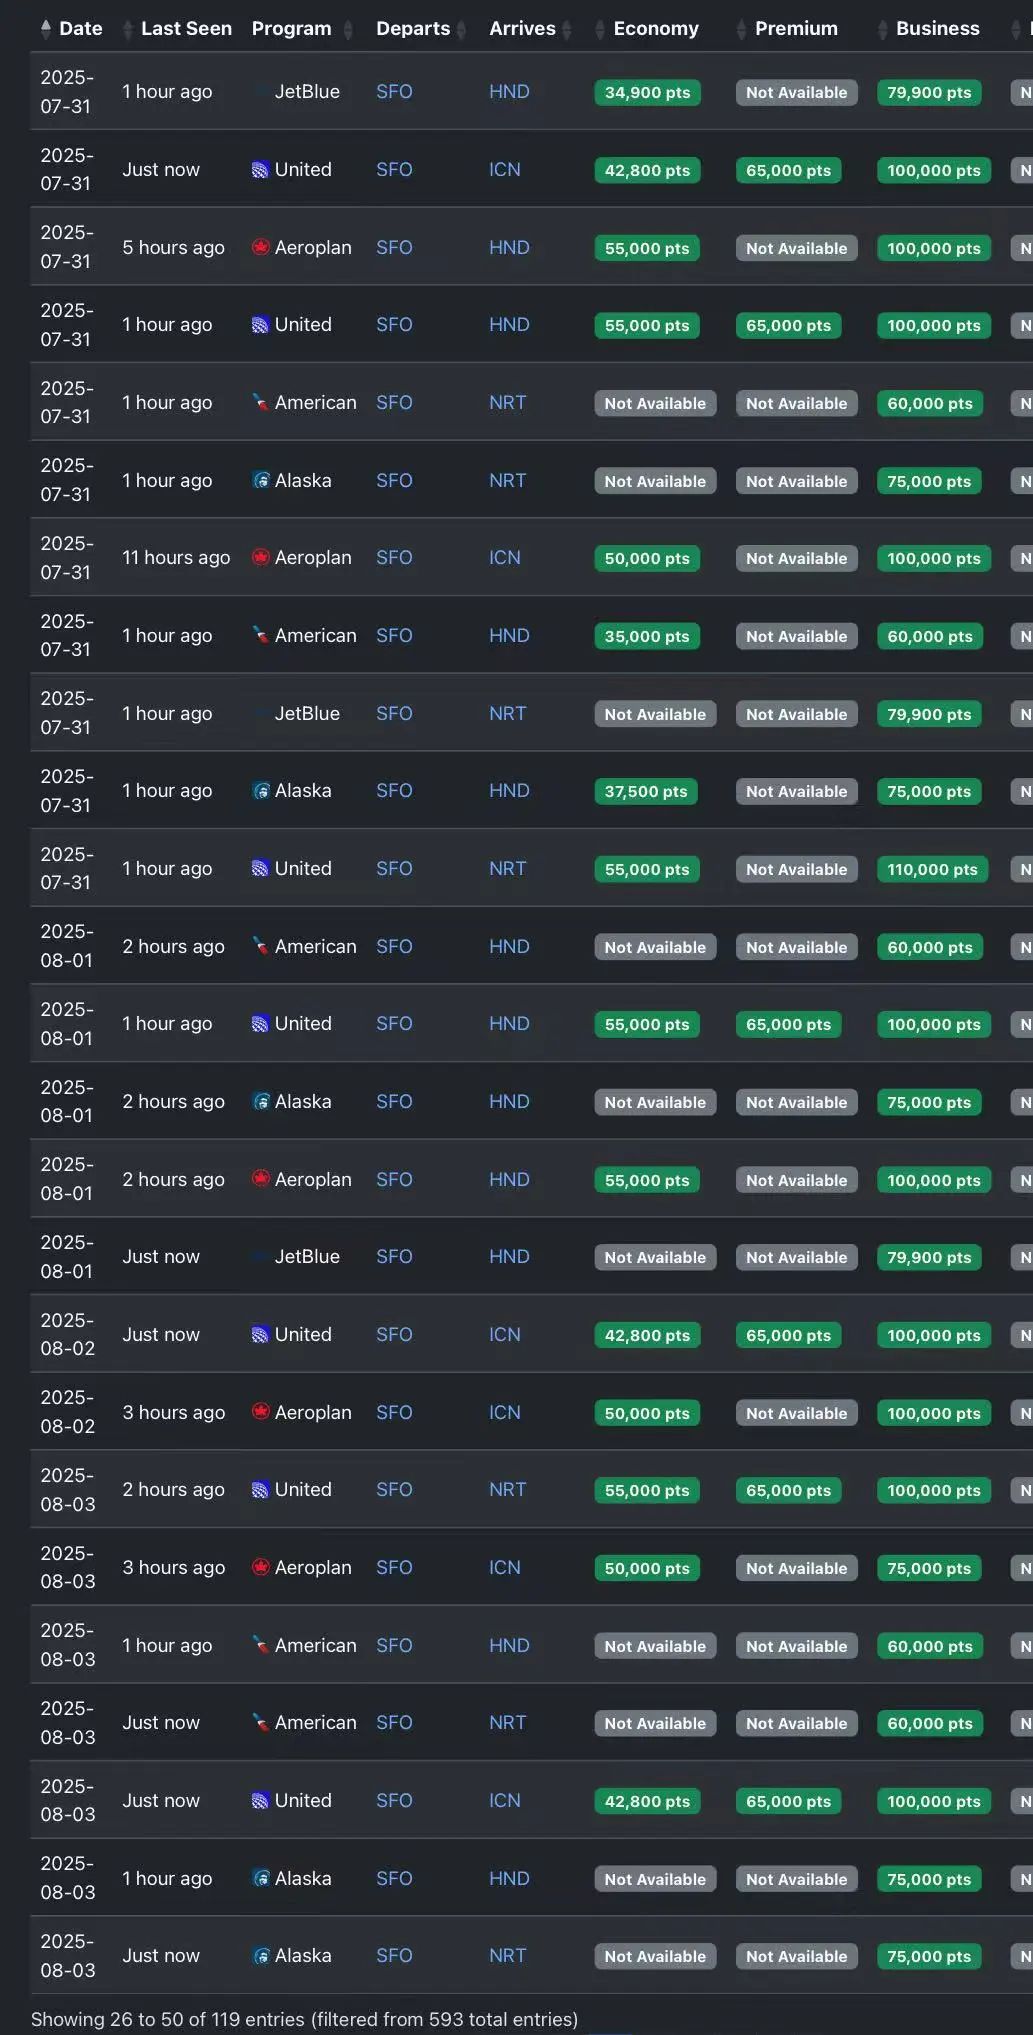The height and width of the screenshot is (2035, 1033).
Task: Select the Alaska logo in the 2025-08-03 HND row
Action: 260,1878
